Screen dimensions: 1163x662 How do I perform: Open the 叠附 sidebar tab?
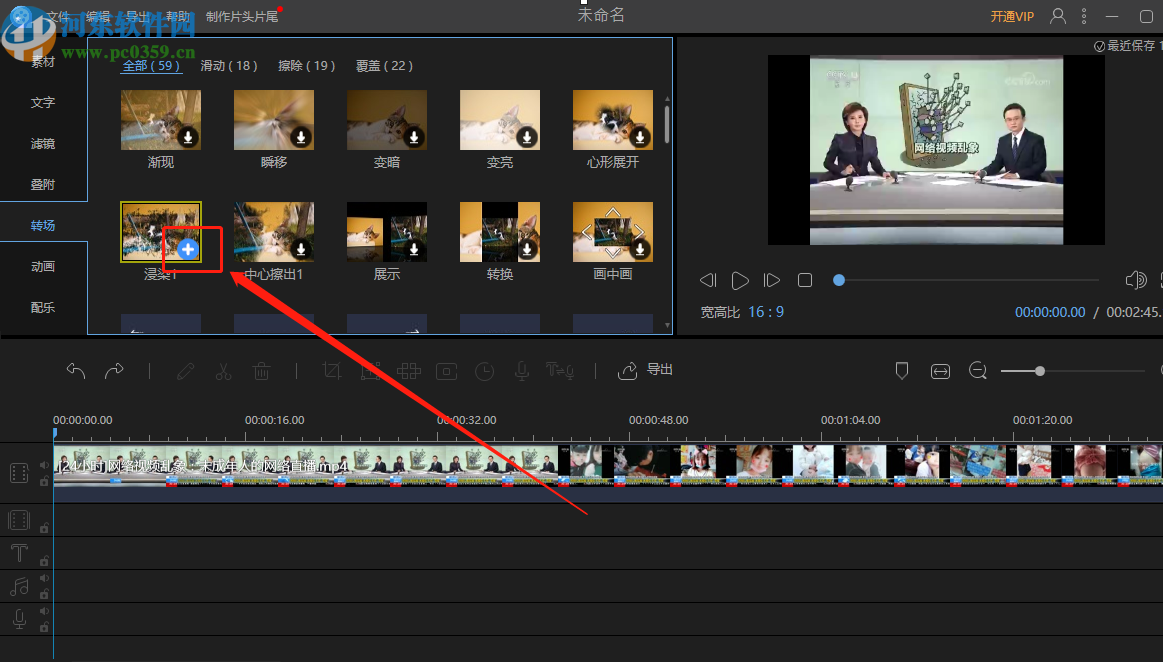coord(43,184)
